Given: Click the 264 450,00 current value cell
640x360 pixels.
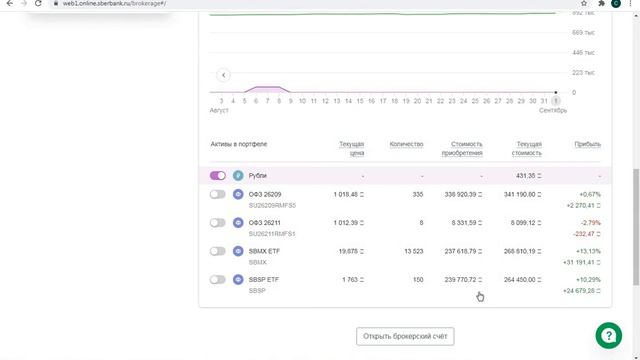Looking at the screenshot, I should [x=522, y=280].
